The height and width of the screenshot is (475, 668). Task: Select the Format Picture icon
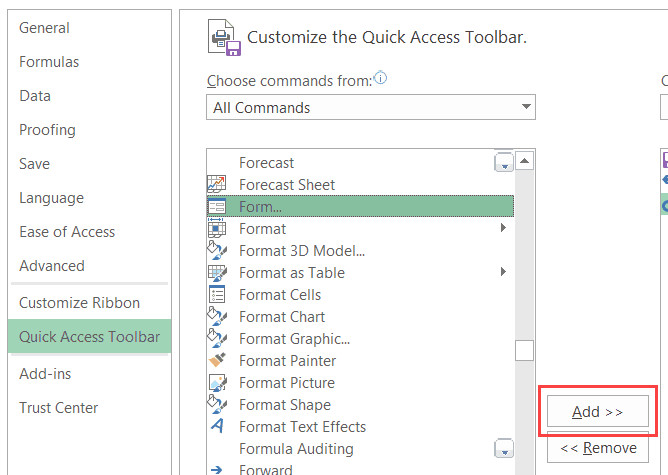217,383
